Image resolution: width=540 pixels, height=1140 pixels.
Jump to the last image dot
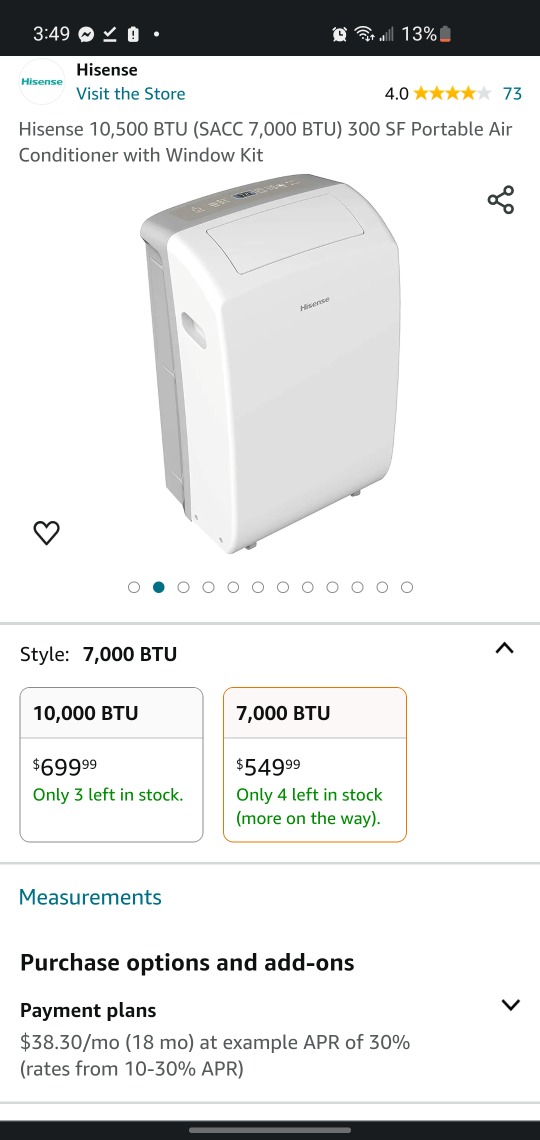407,587
